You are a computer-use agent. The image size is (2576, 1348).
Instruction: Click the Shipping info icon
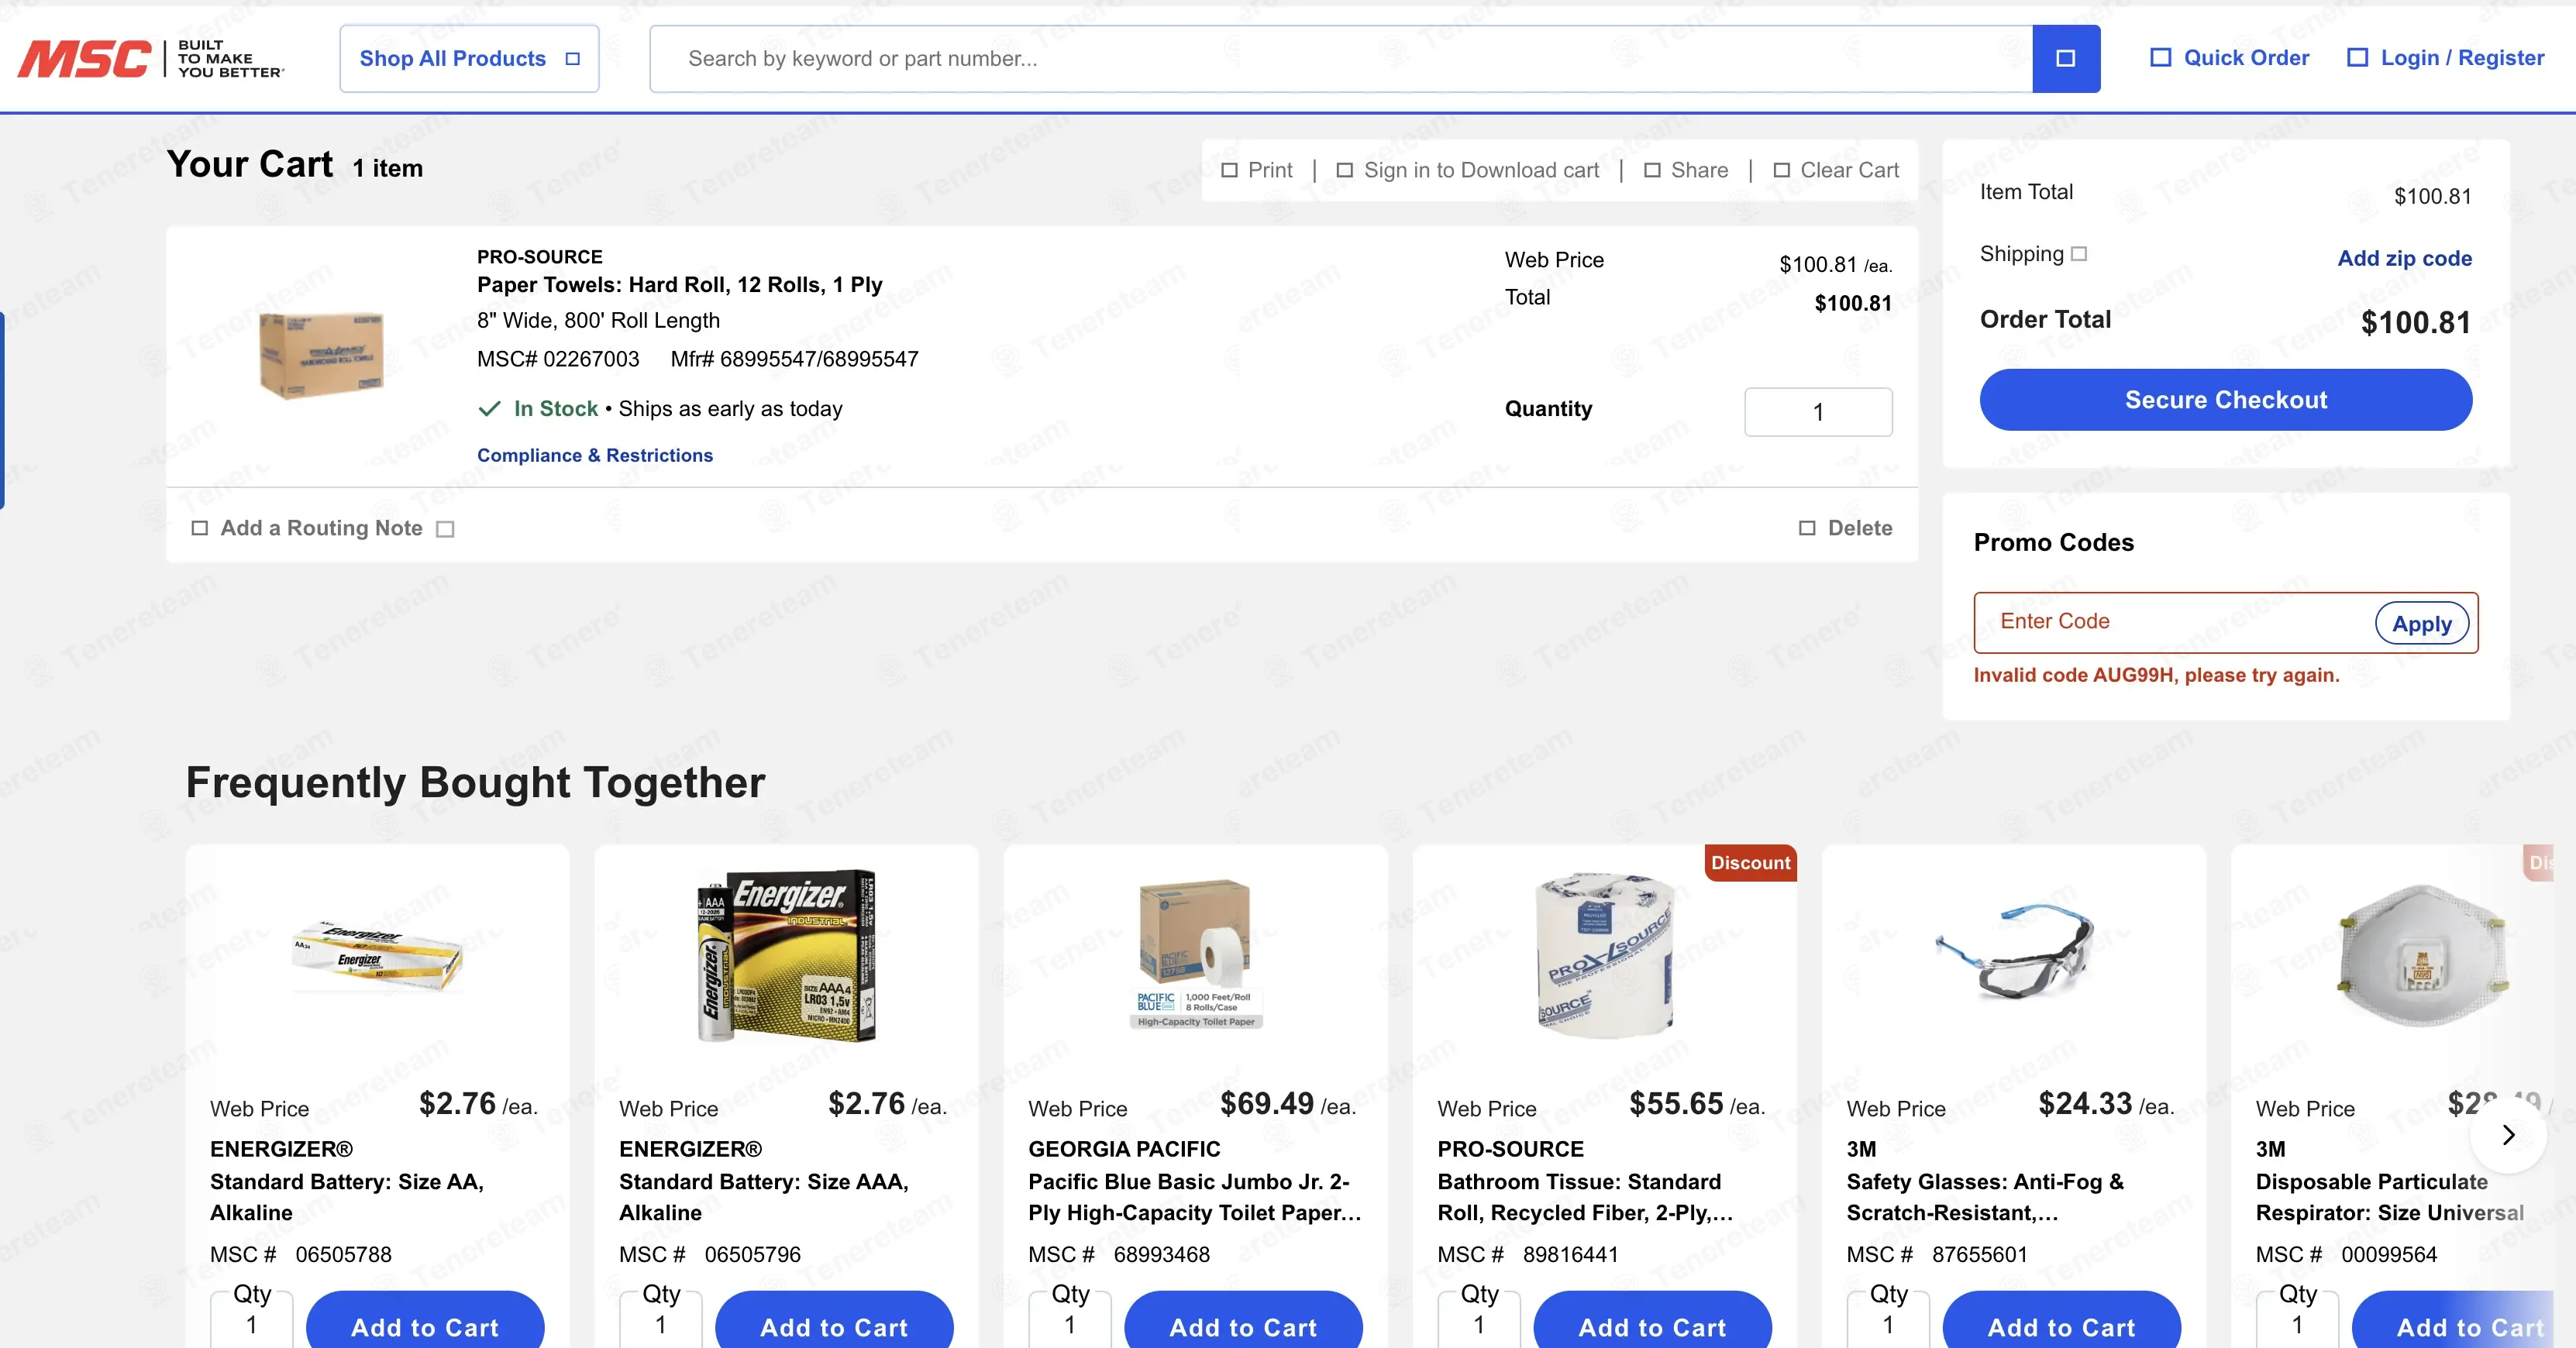click(2079, 254)
